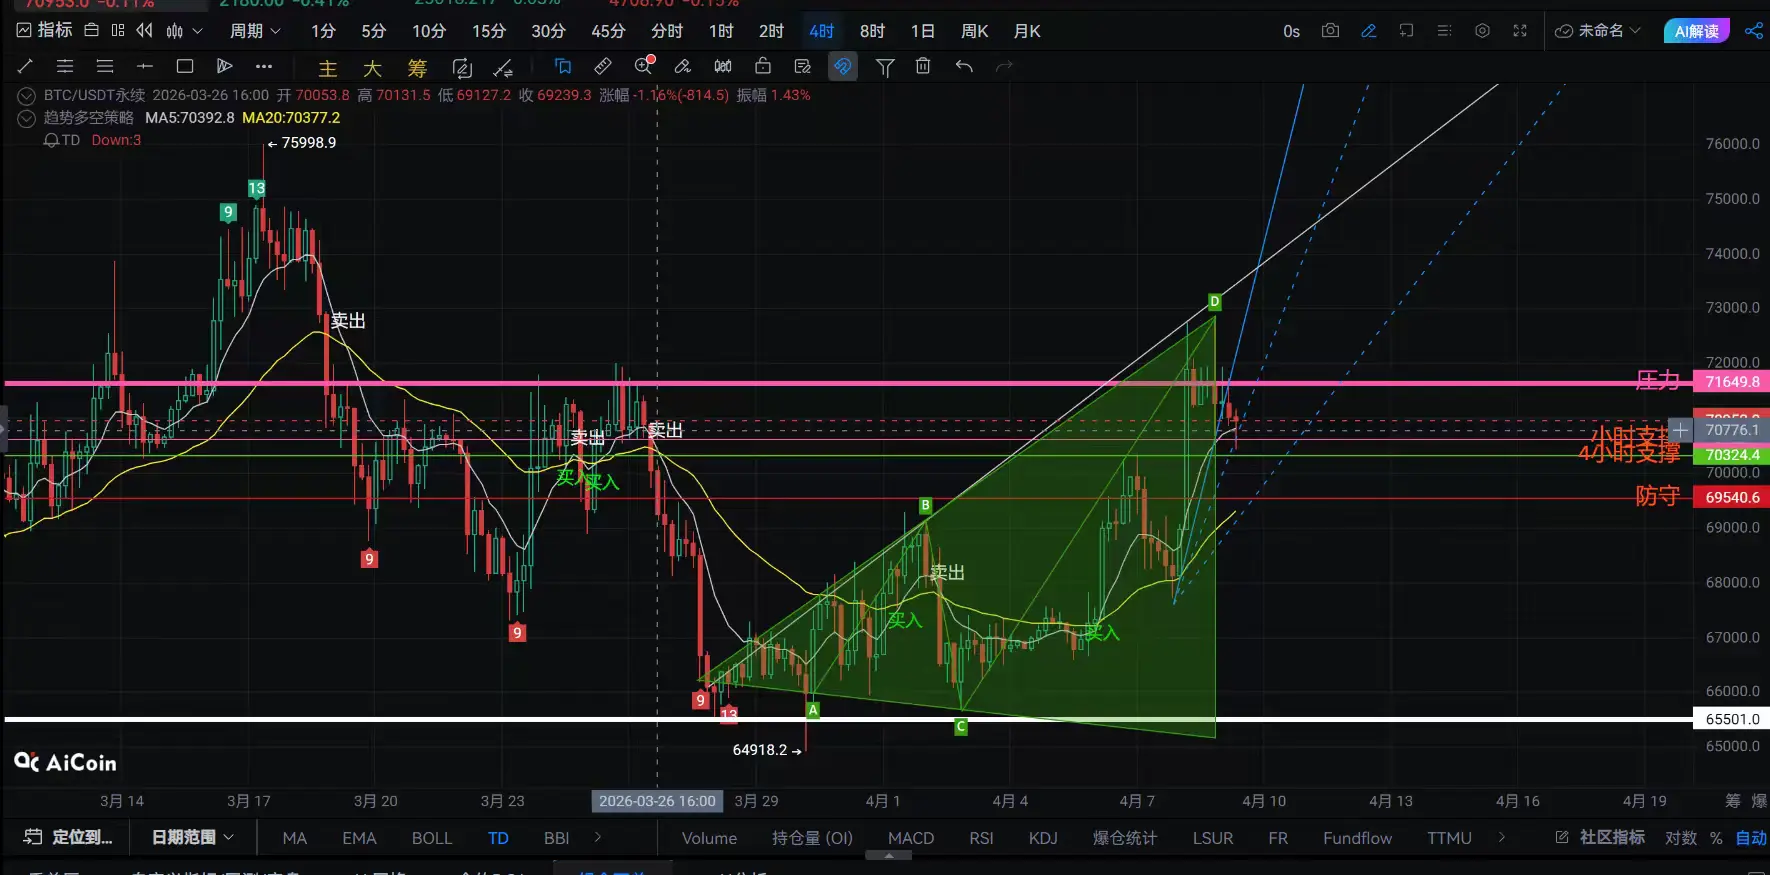The width and height of the screenshot is (1770, 875).
Task: Switch to the 1分 timeframe
Action: 323,31
